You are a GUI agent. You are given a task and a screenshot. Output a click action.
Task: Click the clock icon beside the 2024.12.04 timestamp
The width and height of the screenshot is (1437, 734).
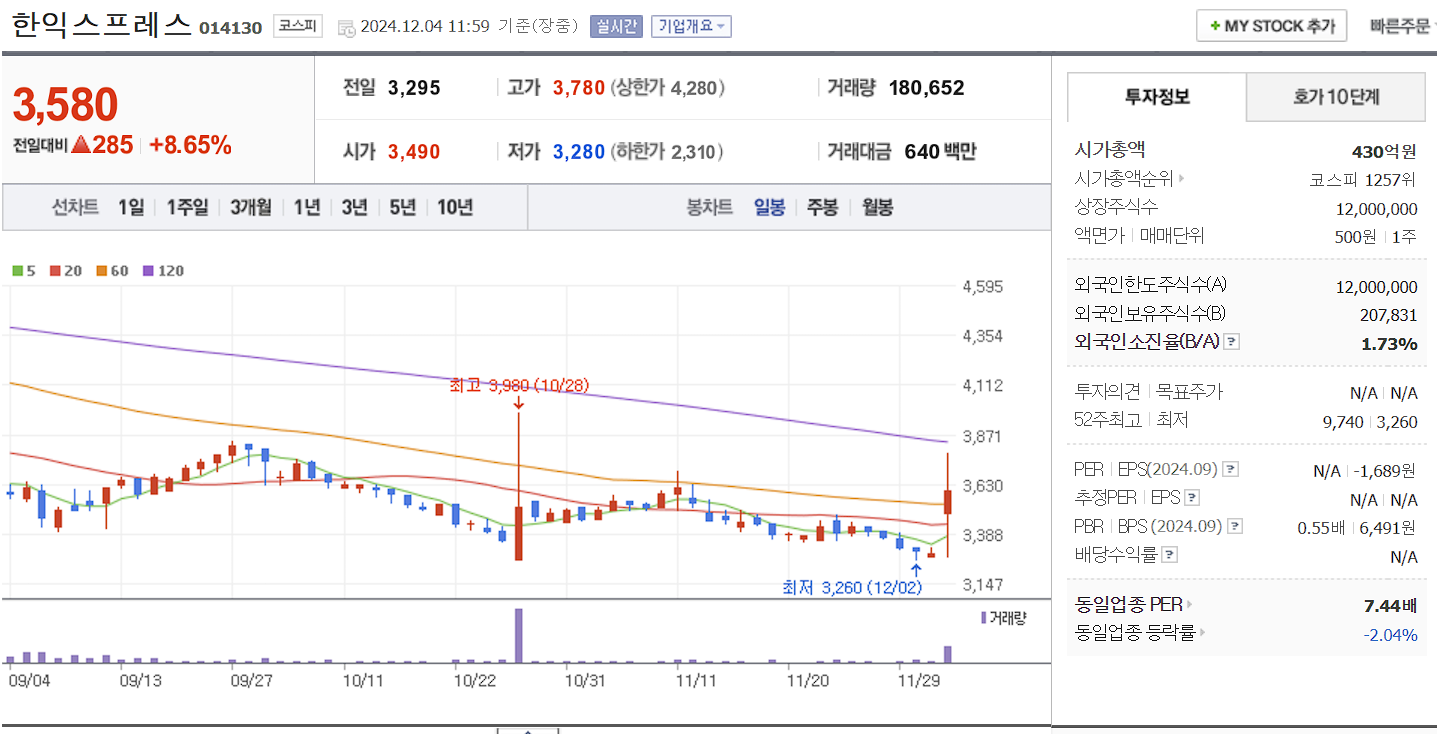click(345, 27)
